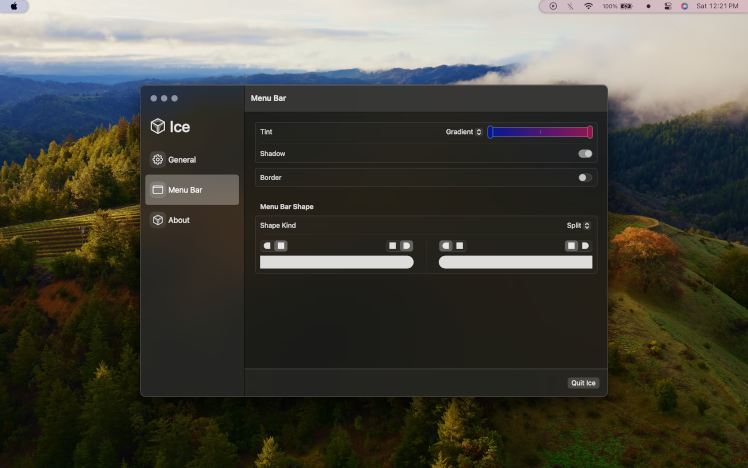Set the rounded right cap for the right segment
Viewport: 748px width, 468px height.
[585, 245]
